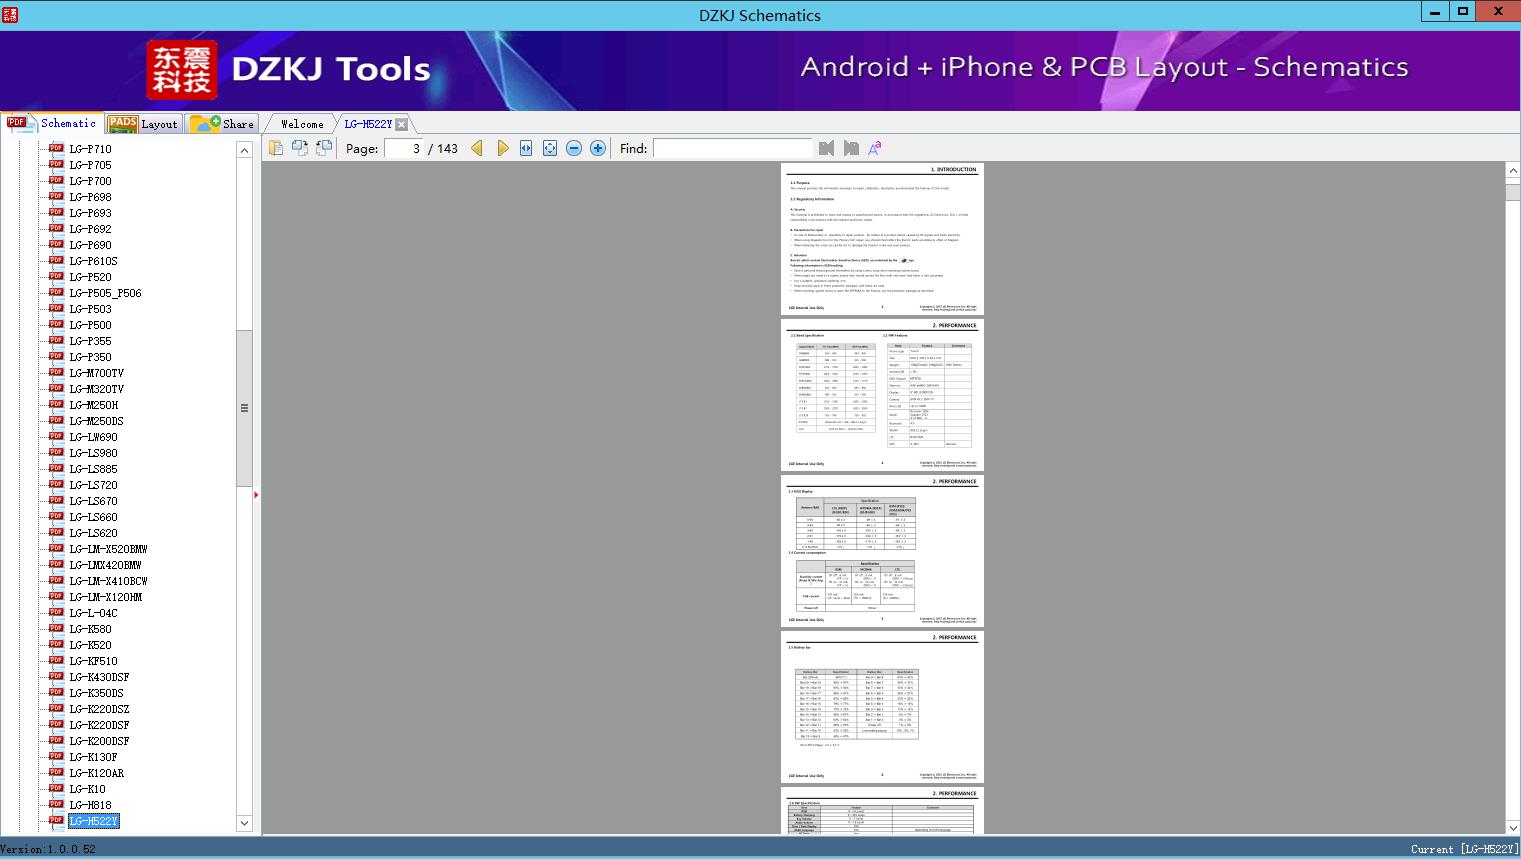Click the Band Specification performance page
The width and height of the screenshot is (1521, 859).
(x=882, y=395)
